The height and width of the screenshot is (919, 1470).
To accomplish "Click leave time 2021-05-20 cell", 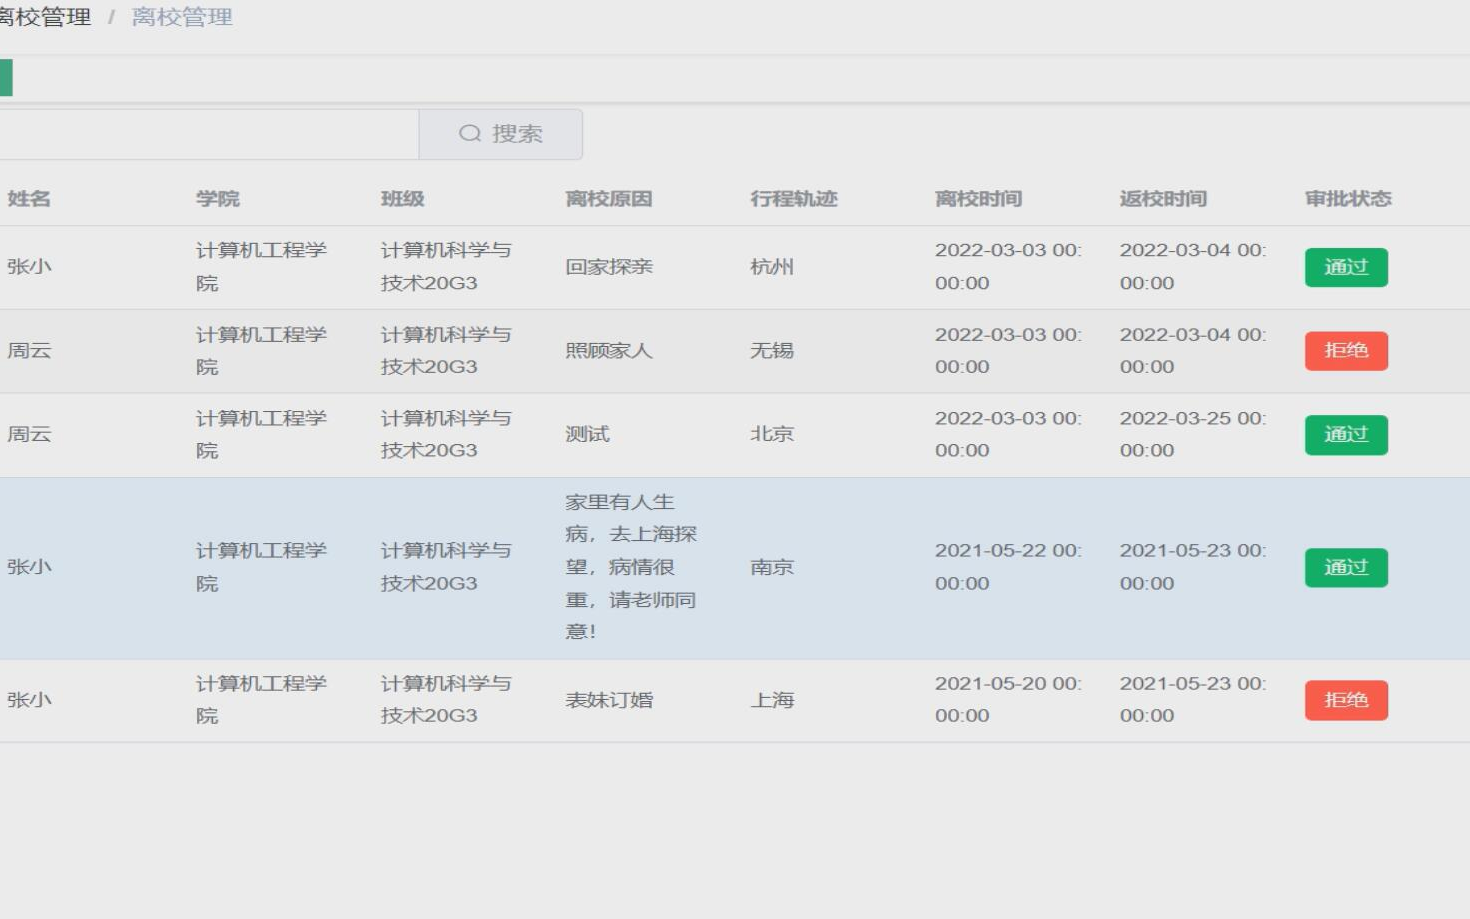I will pyautogui.click(x=1008, y=700).
